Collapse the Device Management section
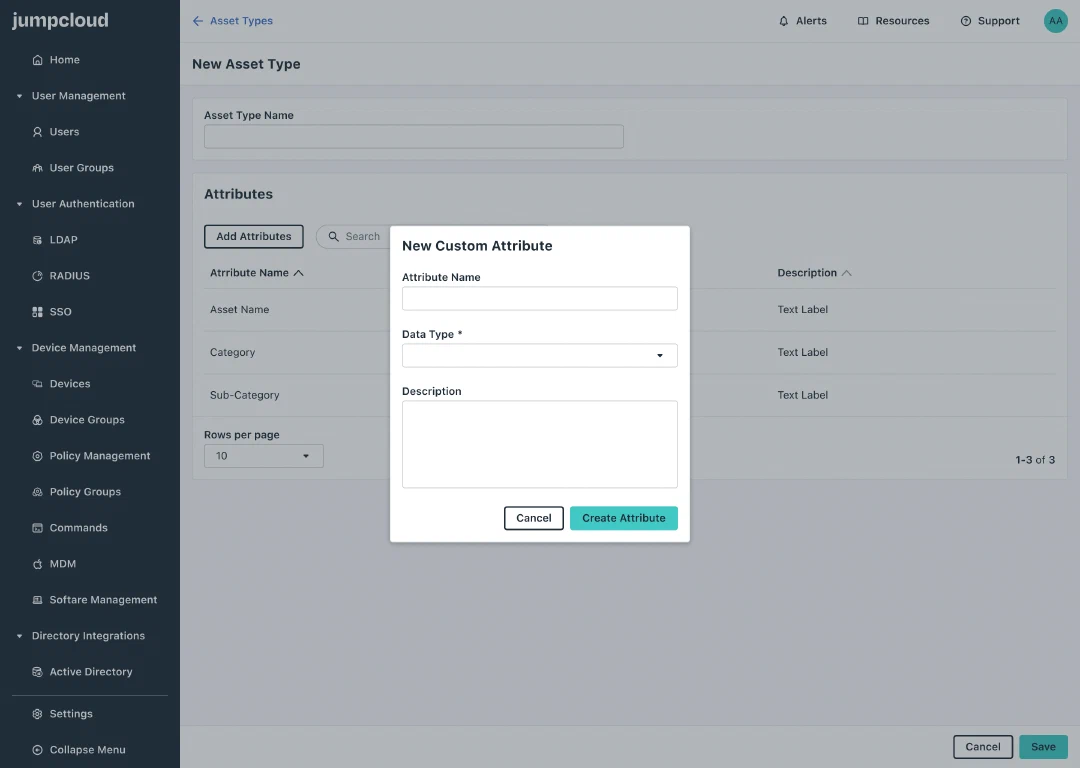Screen dimensions: 1080x768 point(19,349)
